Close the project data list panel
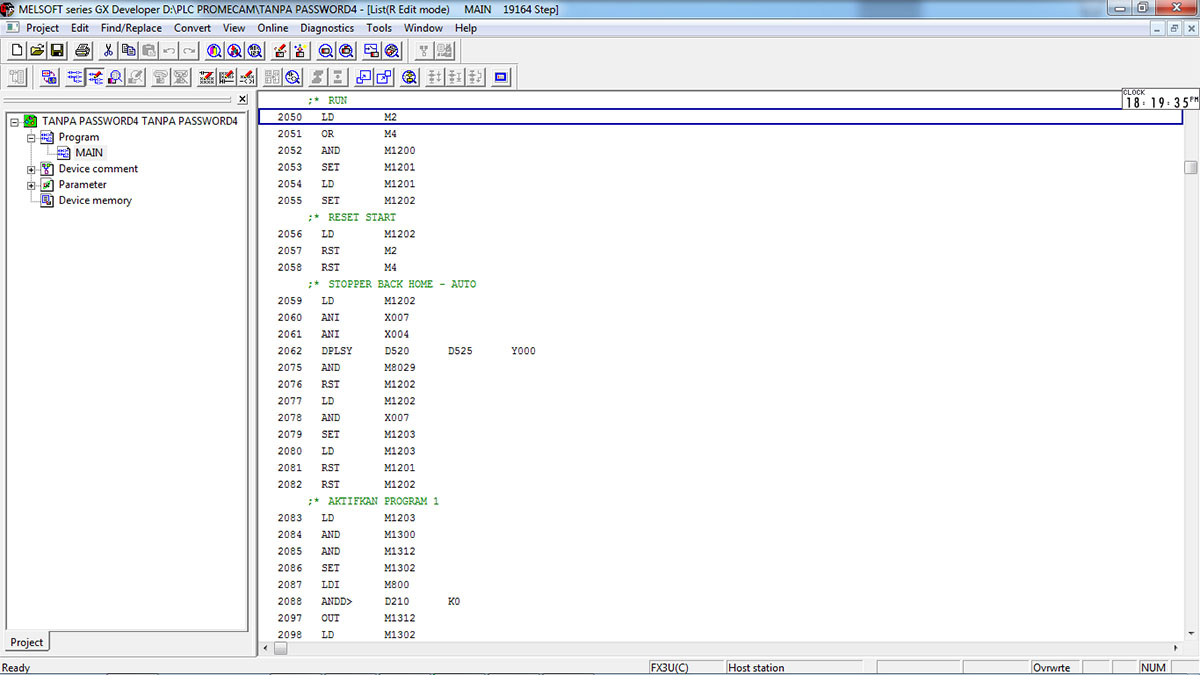Viewport: 1200px width, 675px height. pyautogui.click(x=242, y=99)
